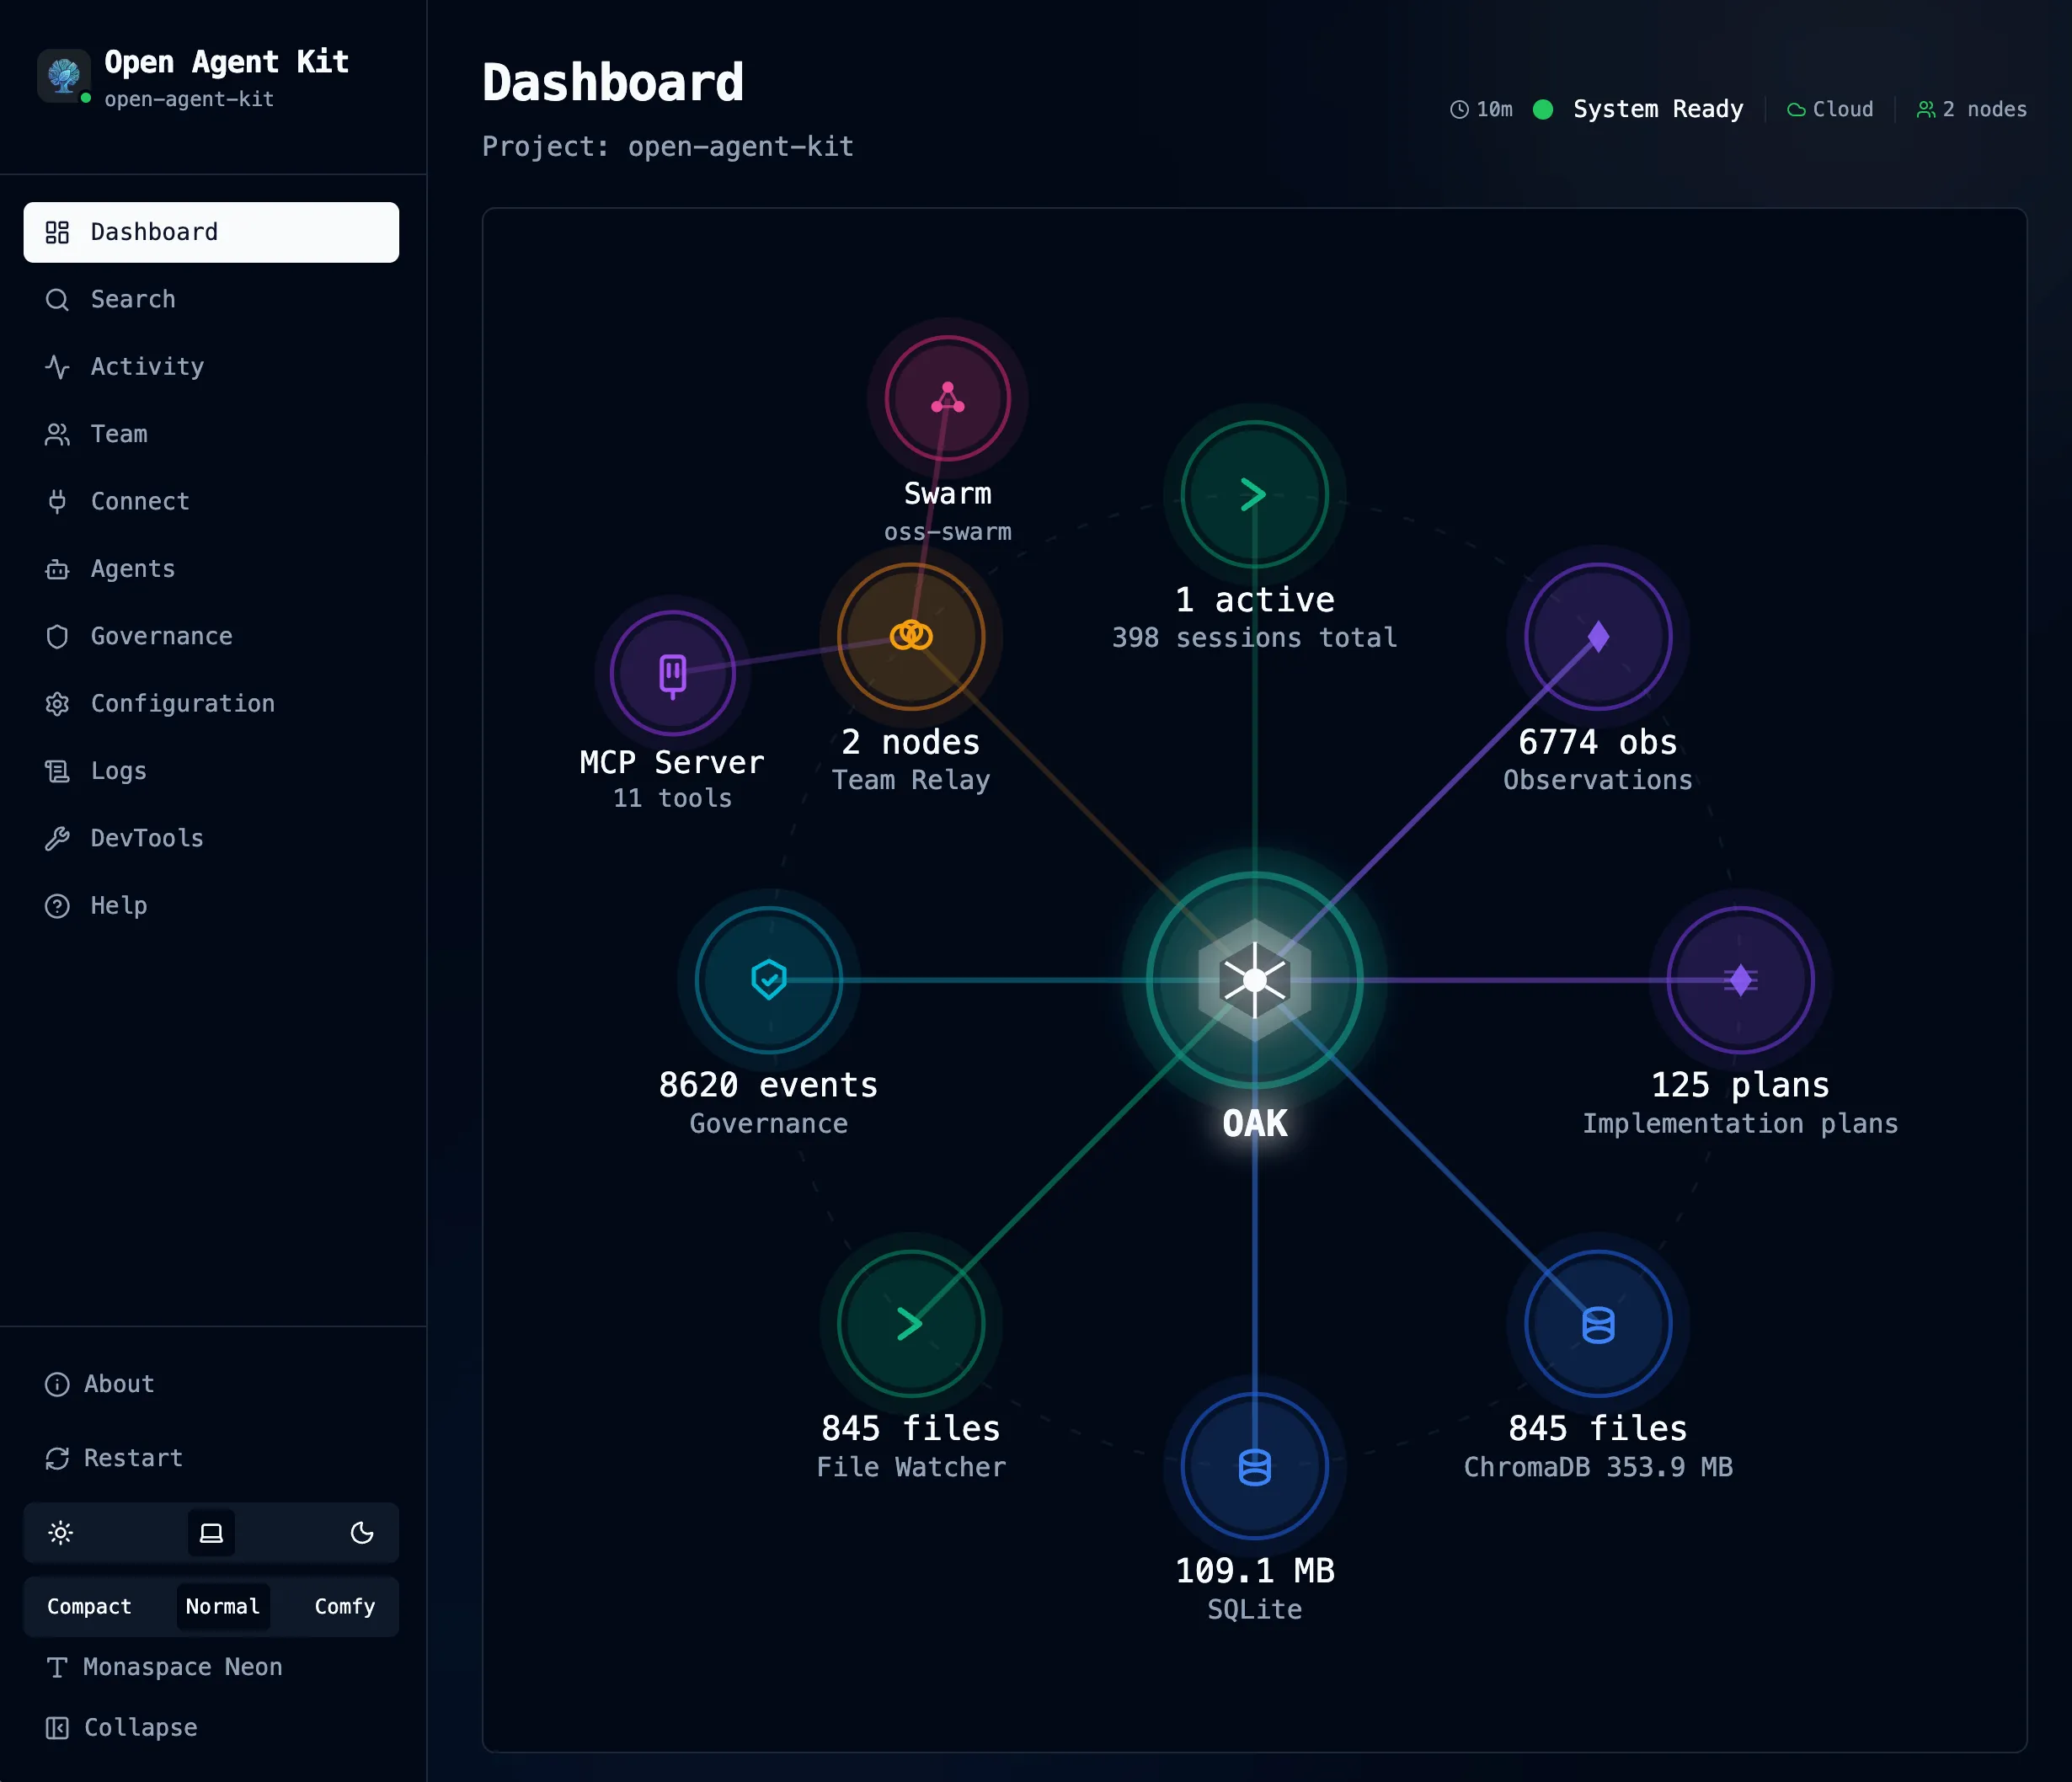Navigate to the Configuration section
The height and width of the screenshot is (1782, 2072).
[x=184, y=703]
